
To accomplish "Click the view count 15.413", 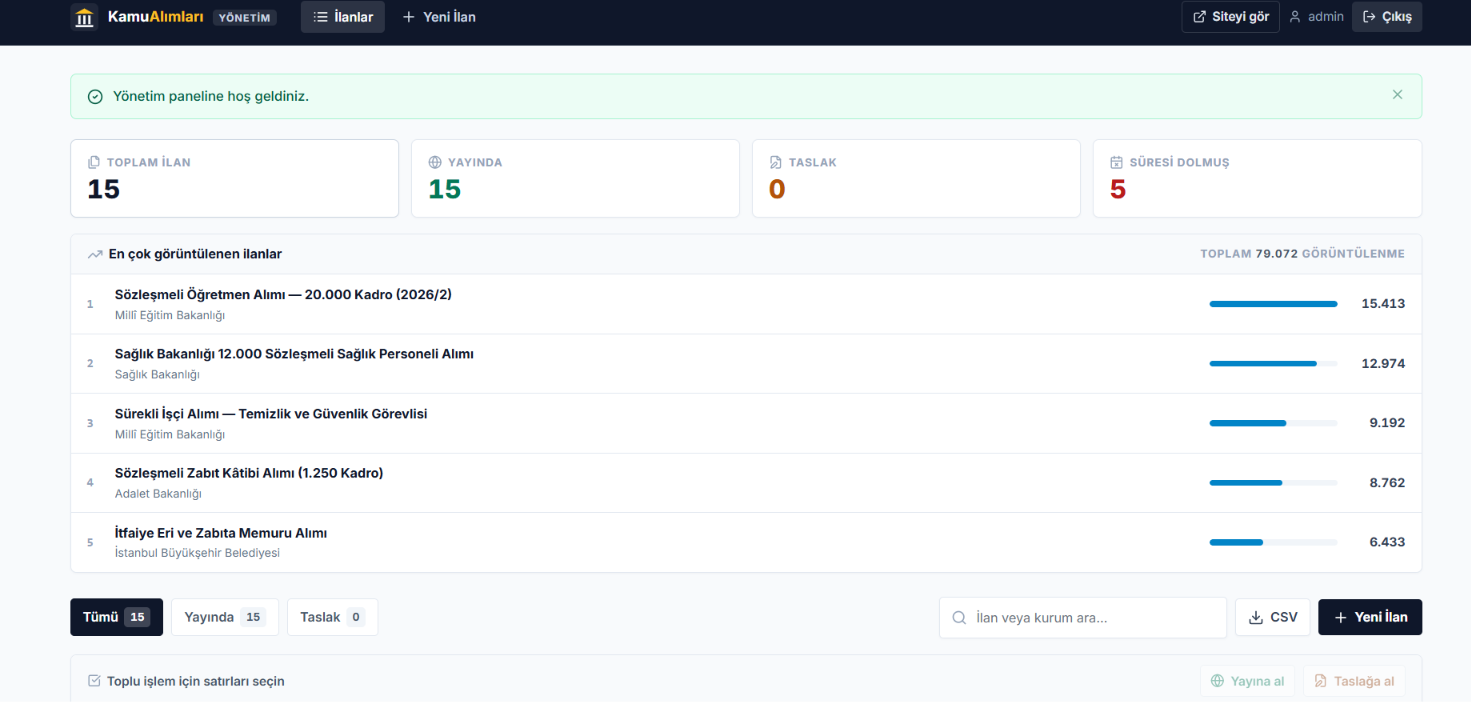I will [1383, 304].
